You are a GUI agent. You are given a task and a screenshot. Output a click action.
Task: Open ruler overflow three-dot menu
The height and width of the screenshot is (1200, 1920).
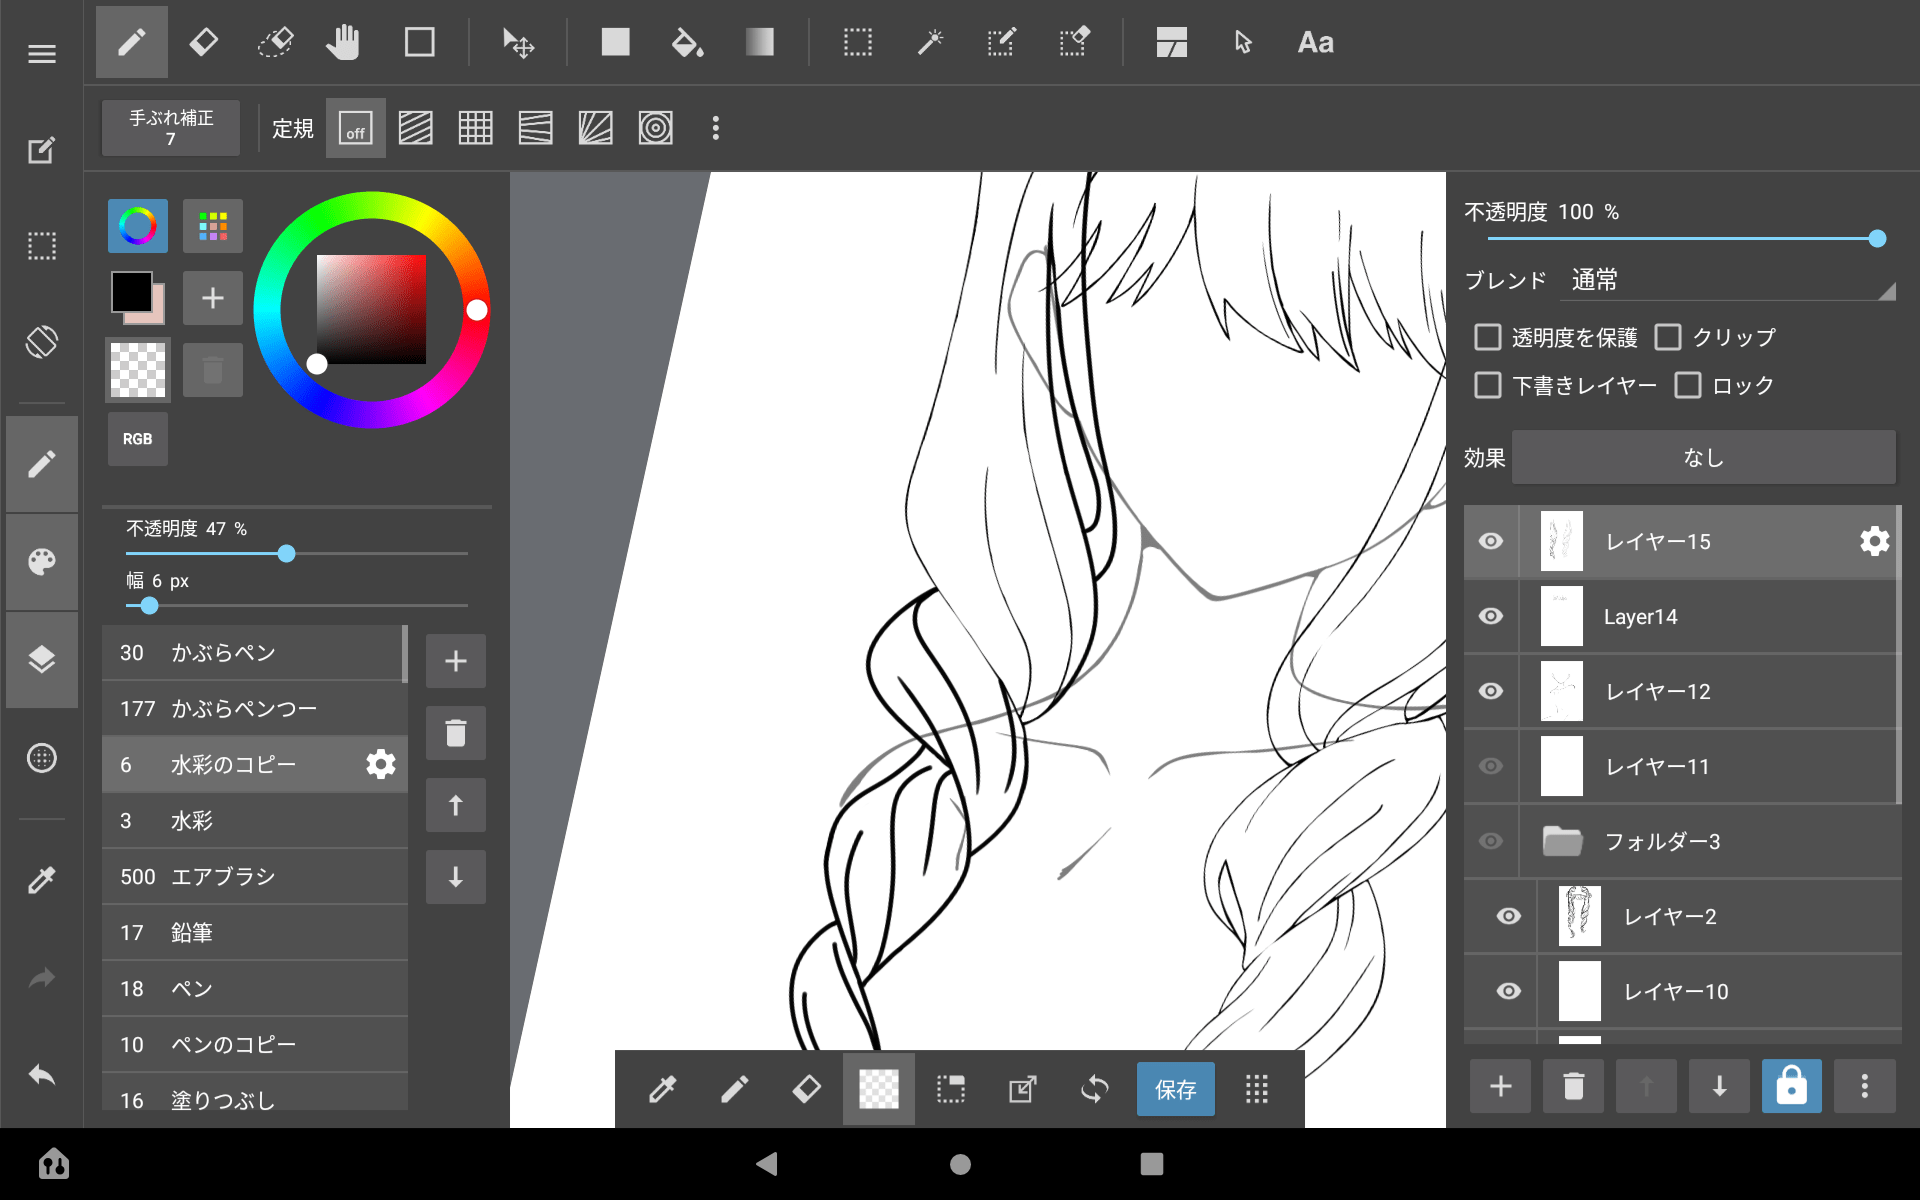pos(715,128)
